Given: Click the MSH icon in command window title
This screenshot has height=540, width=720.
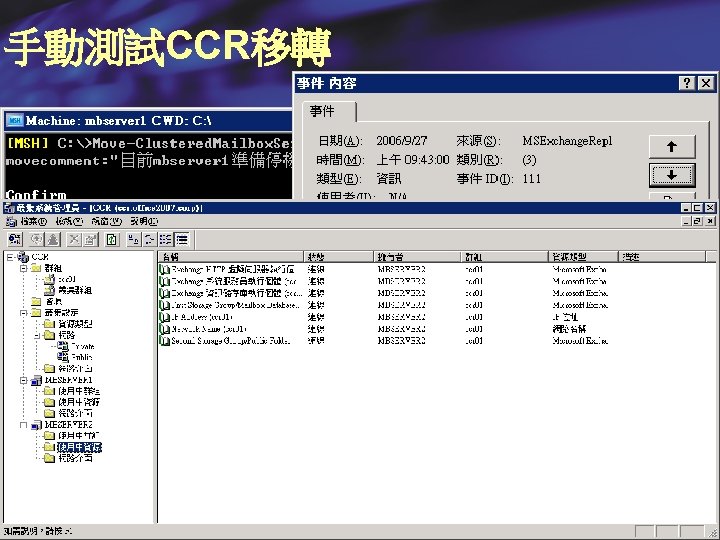Looking at the screenshot, I should pos(15,120).
